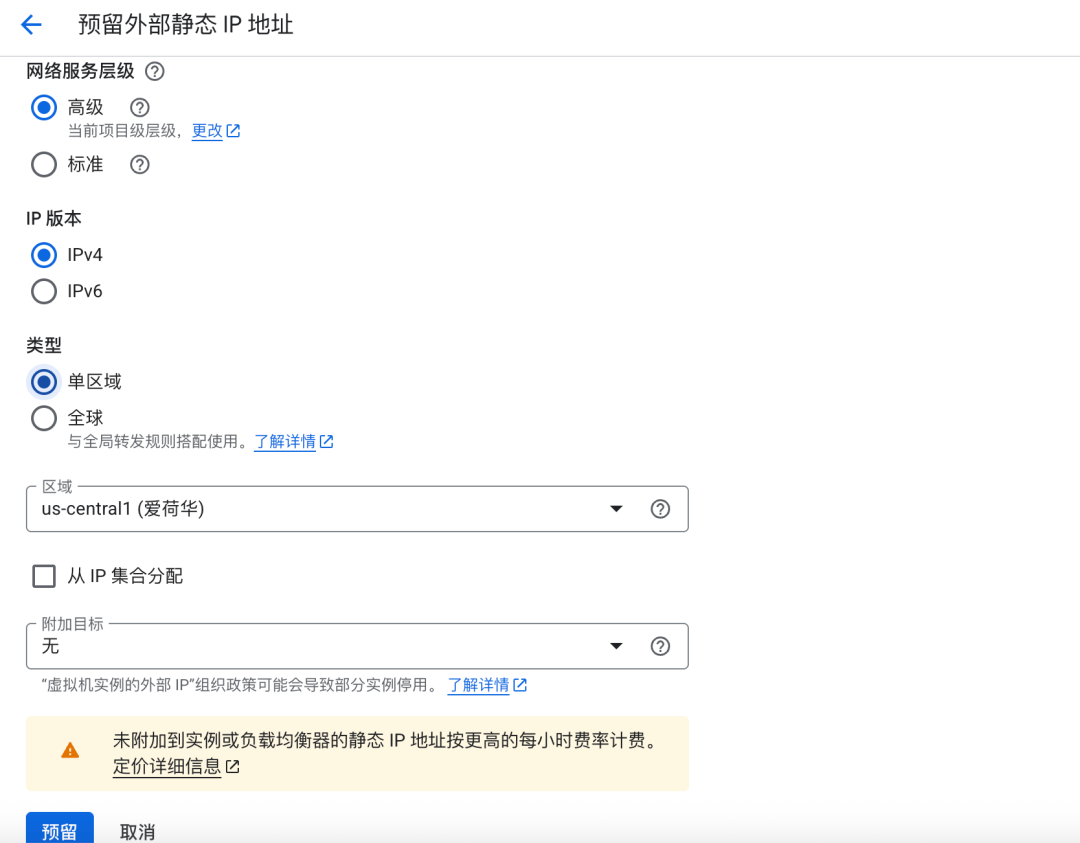Open help icon for 区域 dropdown
Image resolution: width=1080 pixels, height=843 pixels.
pos(660,509)
